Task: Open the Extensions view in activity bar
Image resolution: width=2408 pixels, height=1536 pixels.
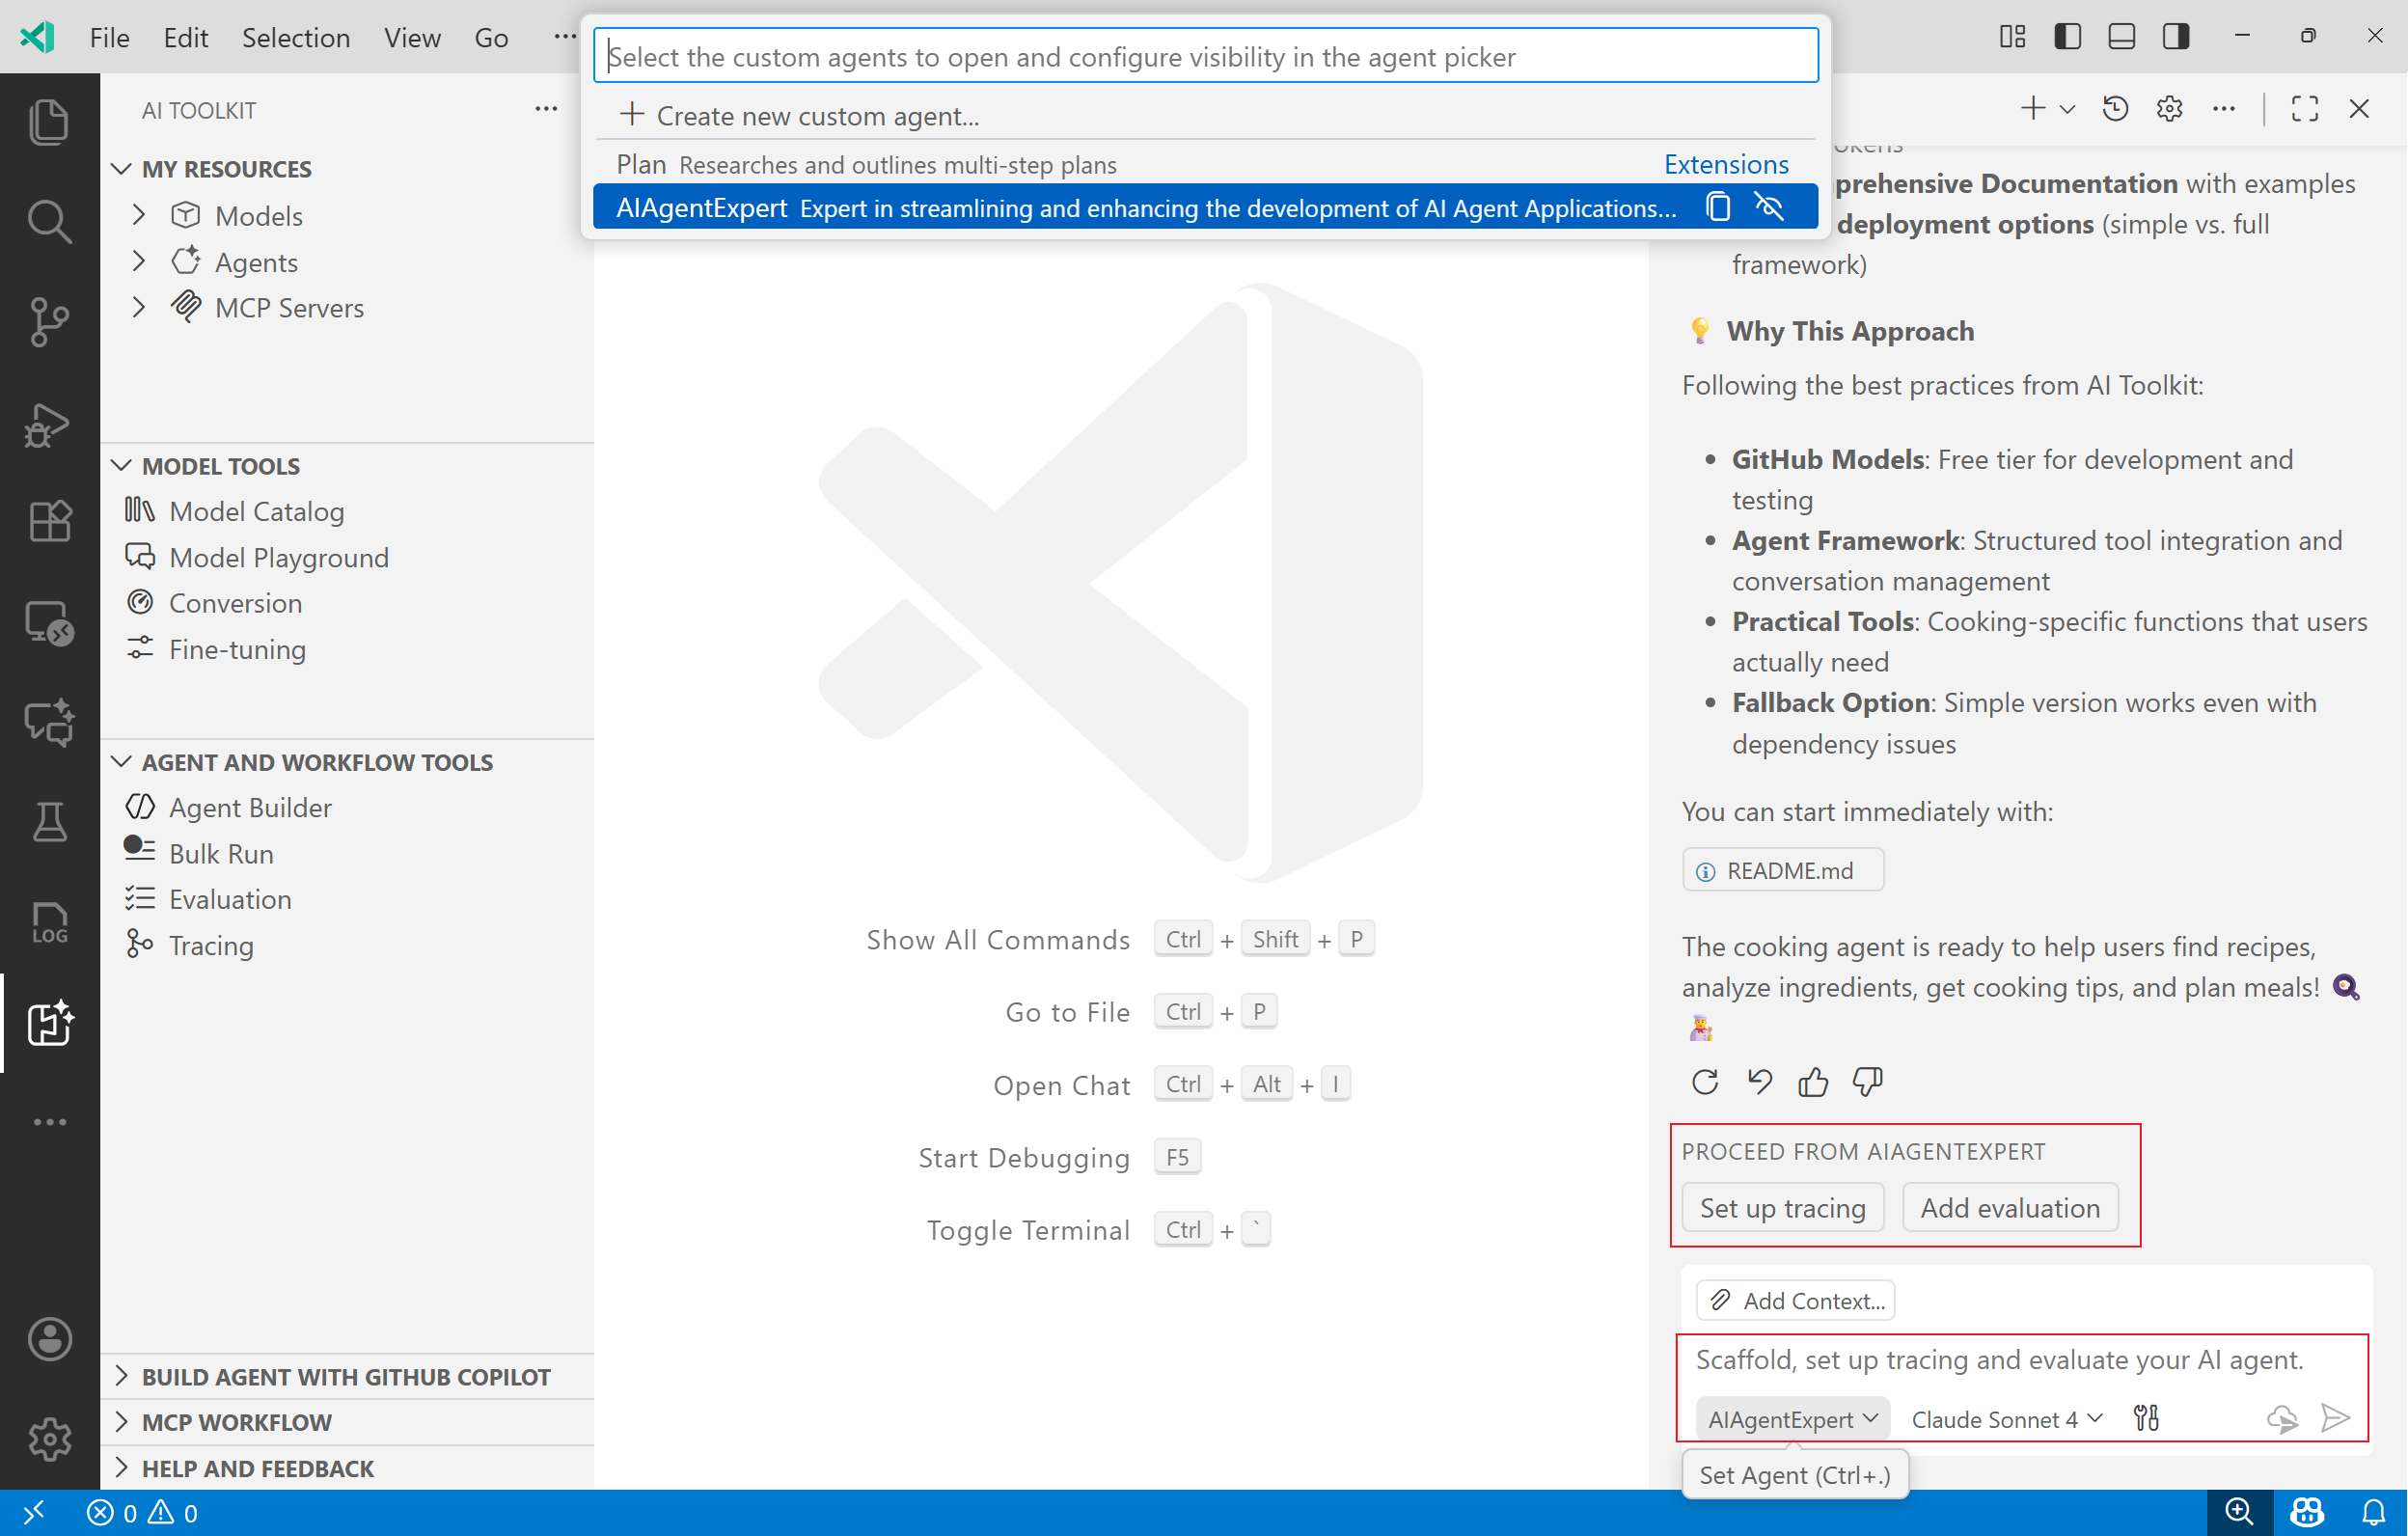Action: [49, 521]
